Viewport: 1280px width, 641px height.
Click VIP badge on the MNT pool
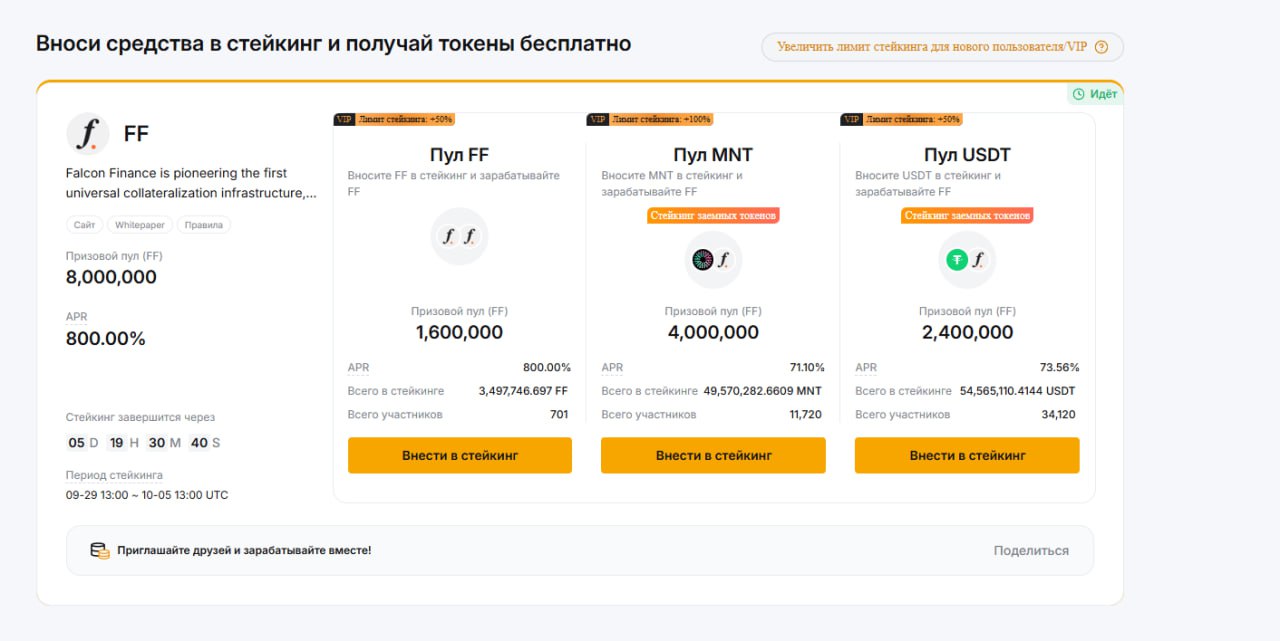pyautogui.click(x=597, y=119)
